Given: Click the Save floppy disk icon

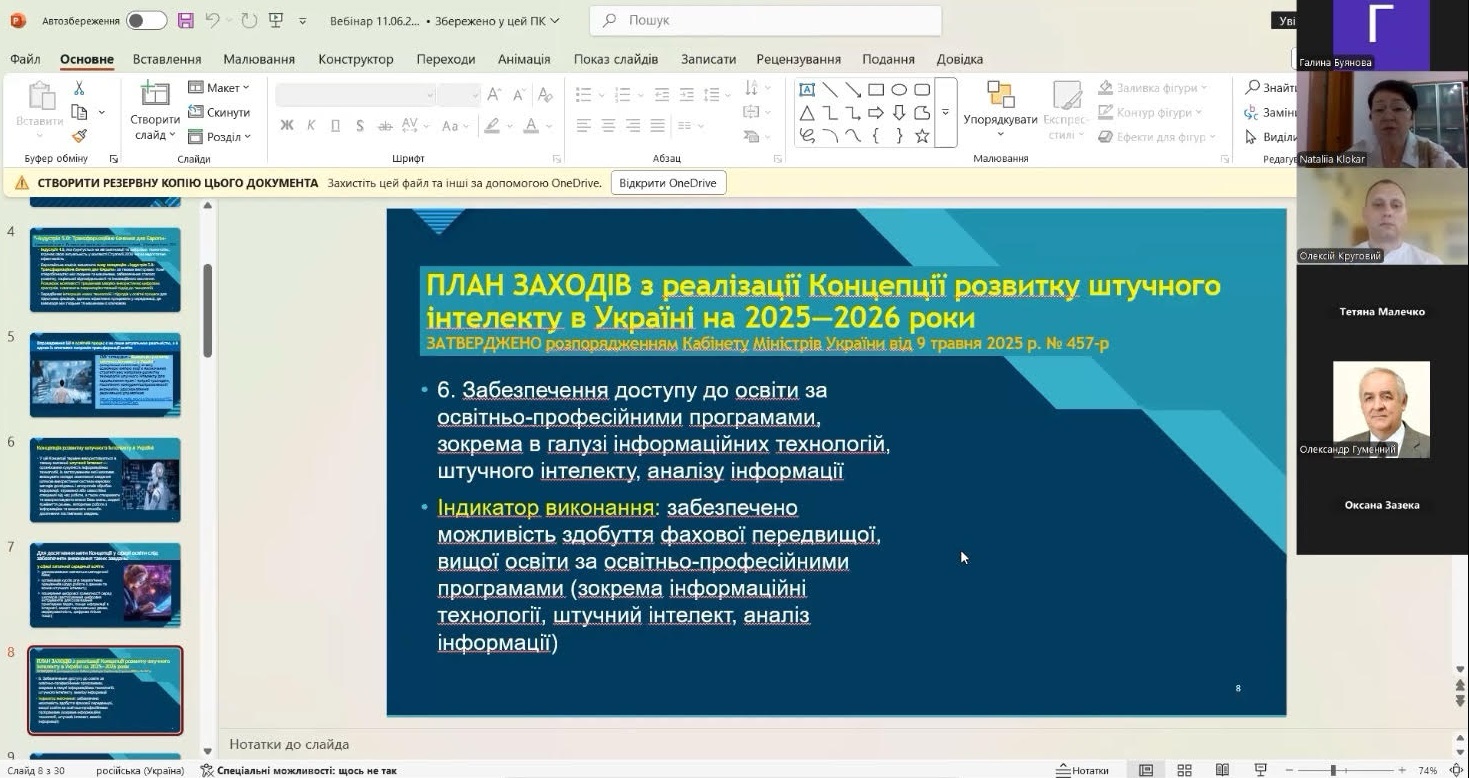Looking at the screenshot, I should (x=185, y=20).
